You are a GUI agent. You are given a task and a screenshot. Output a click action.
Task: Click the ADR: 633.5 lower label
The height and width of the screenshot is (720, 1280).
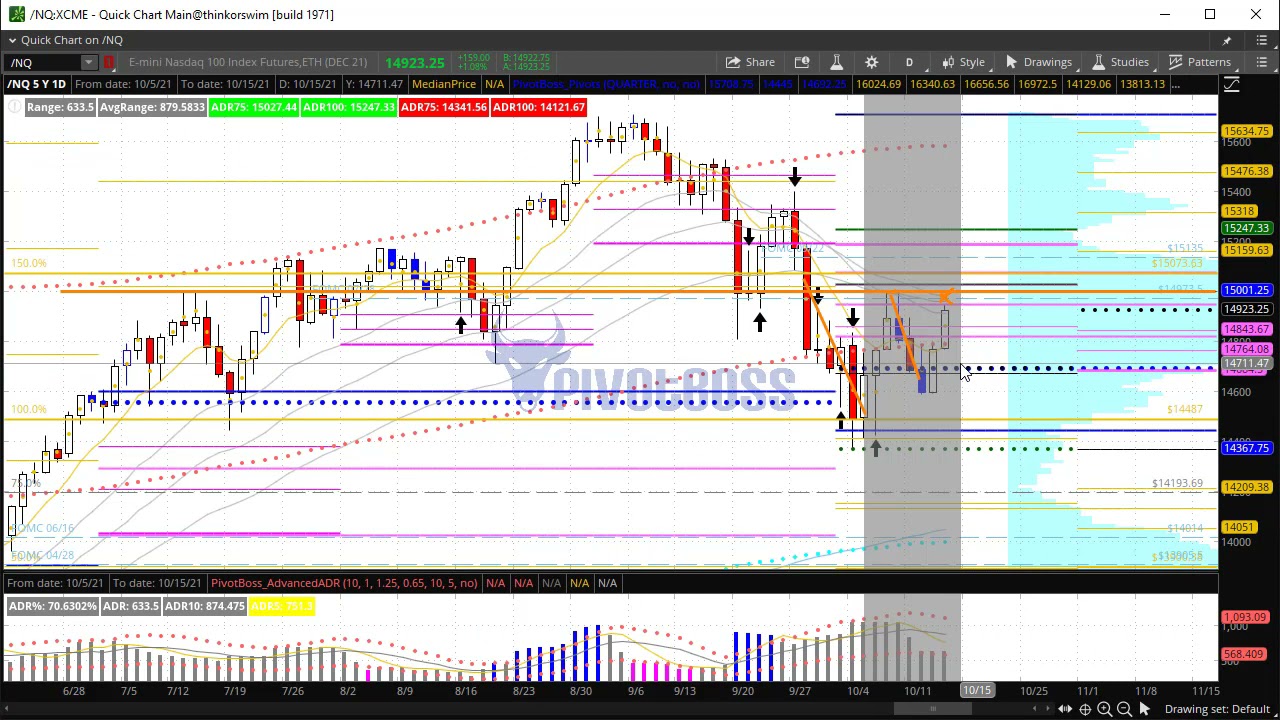[x=131, y=606]
